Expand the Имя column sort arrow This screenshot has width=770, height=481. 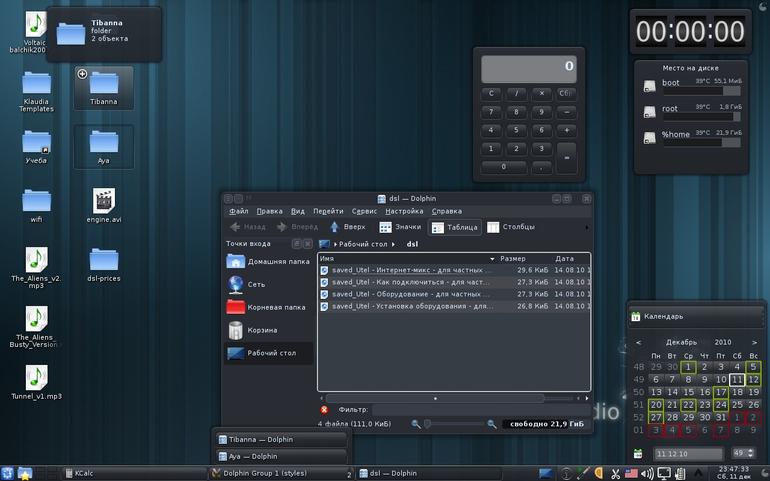pos(492,258)
